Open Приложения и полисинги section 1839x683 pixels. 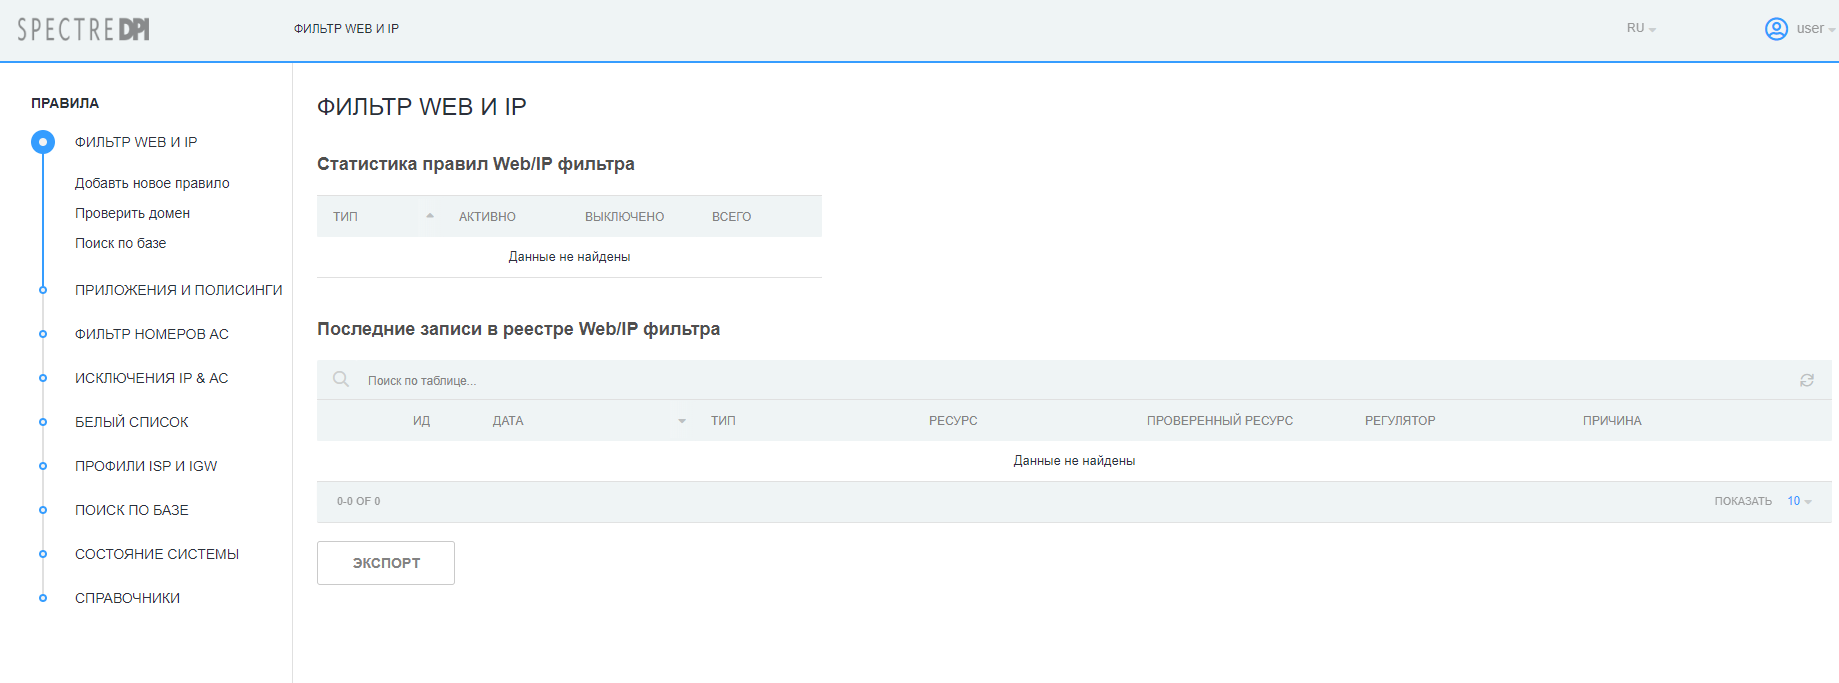tap(178, 290)
